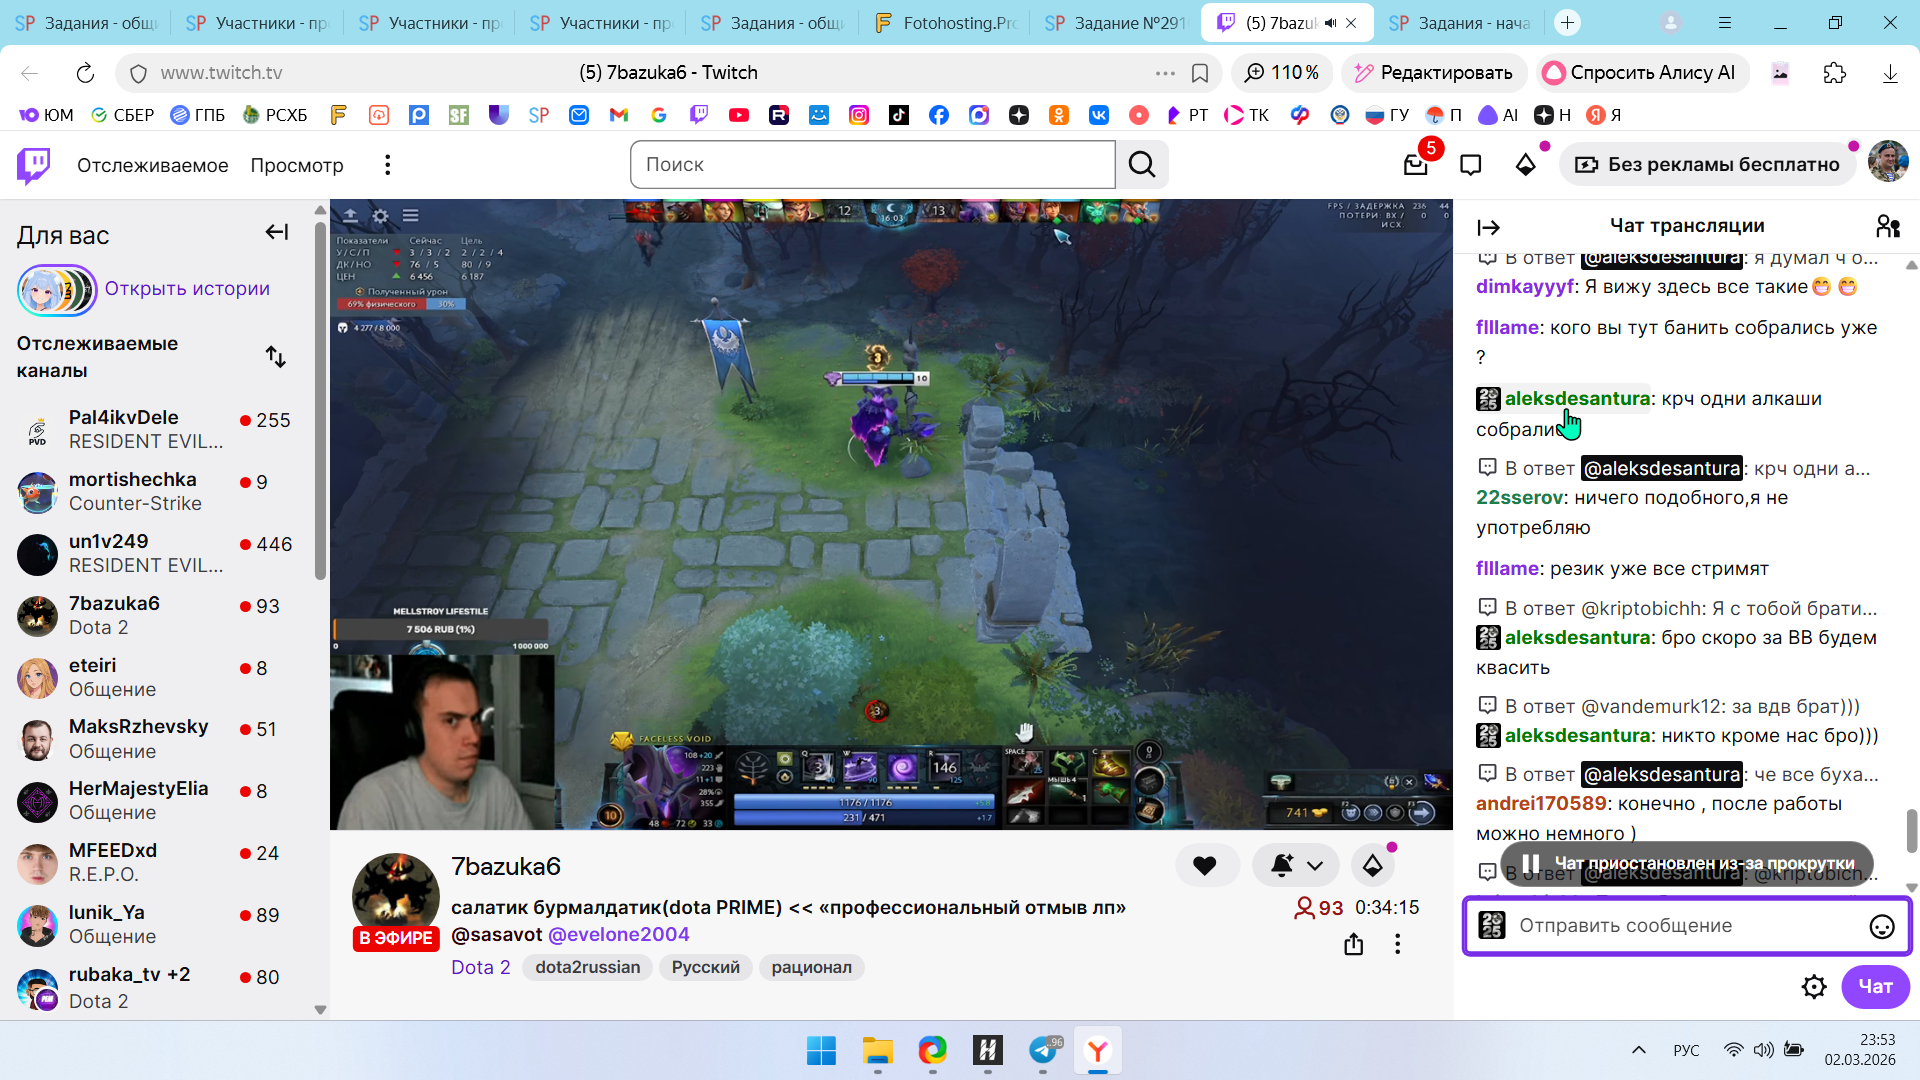Viewport: 1920px width, 1080px height.
Task: Open the three-dot menu near Просмотр
Action: pyautogui.click(x=388, y=165)
